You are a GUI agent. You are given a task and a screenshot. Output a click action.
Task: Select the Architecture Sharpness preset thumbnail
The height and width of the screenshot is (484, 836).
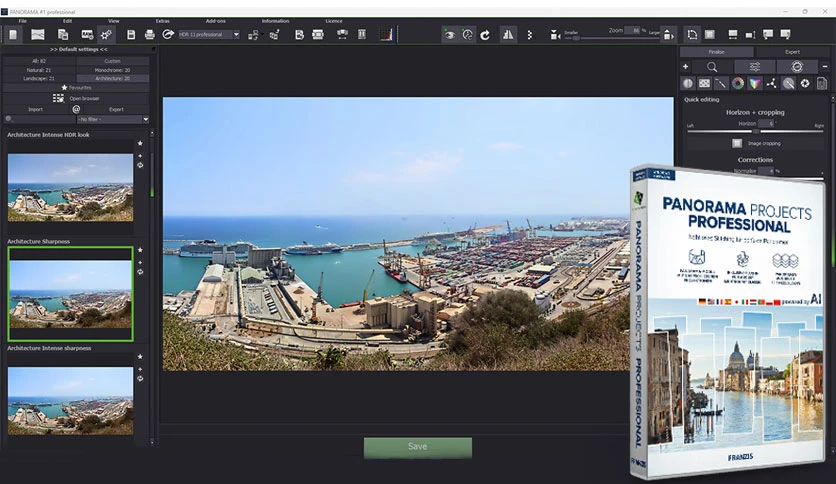pyautogui.click(x=70, y=294)
